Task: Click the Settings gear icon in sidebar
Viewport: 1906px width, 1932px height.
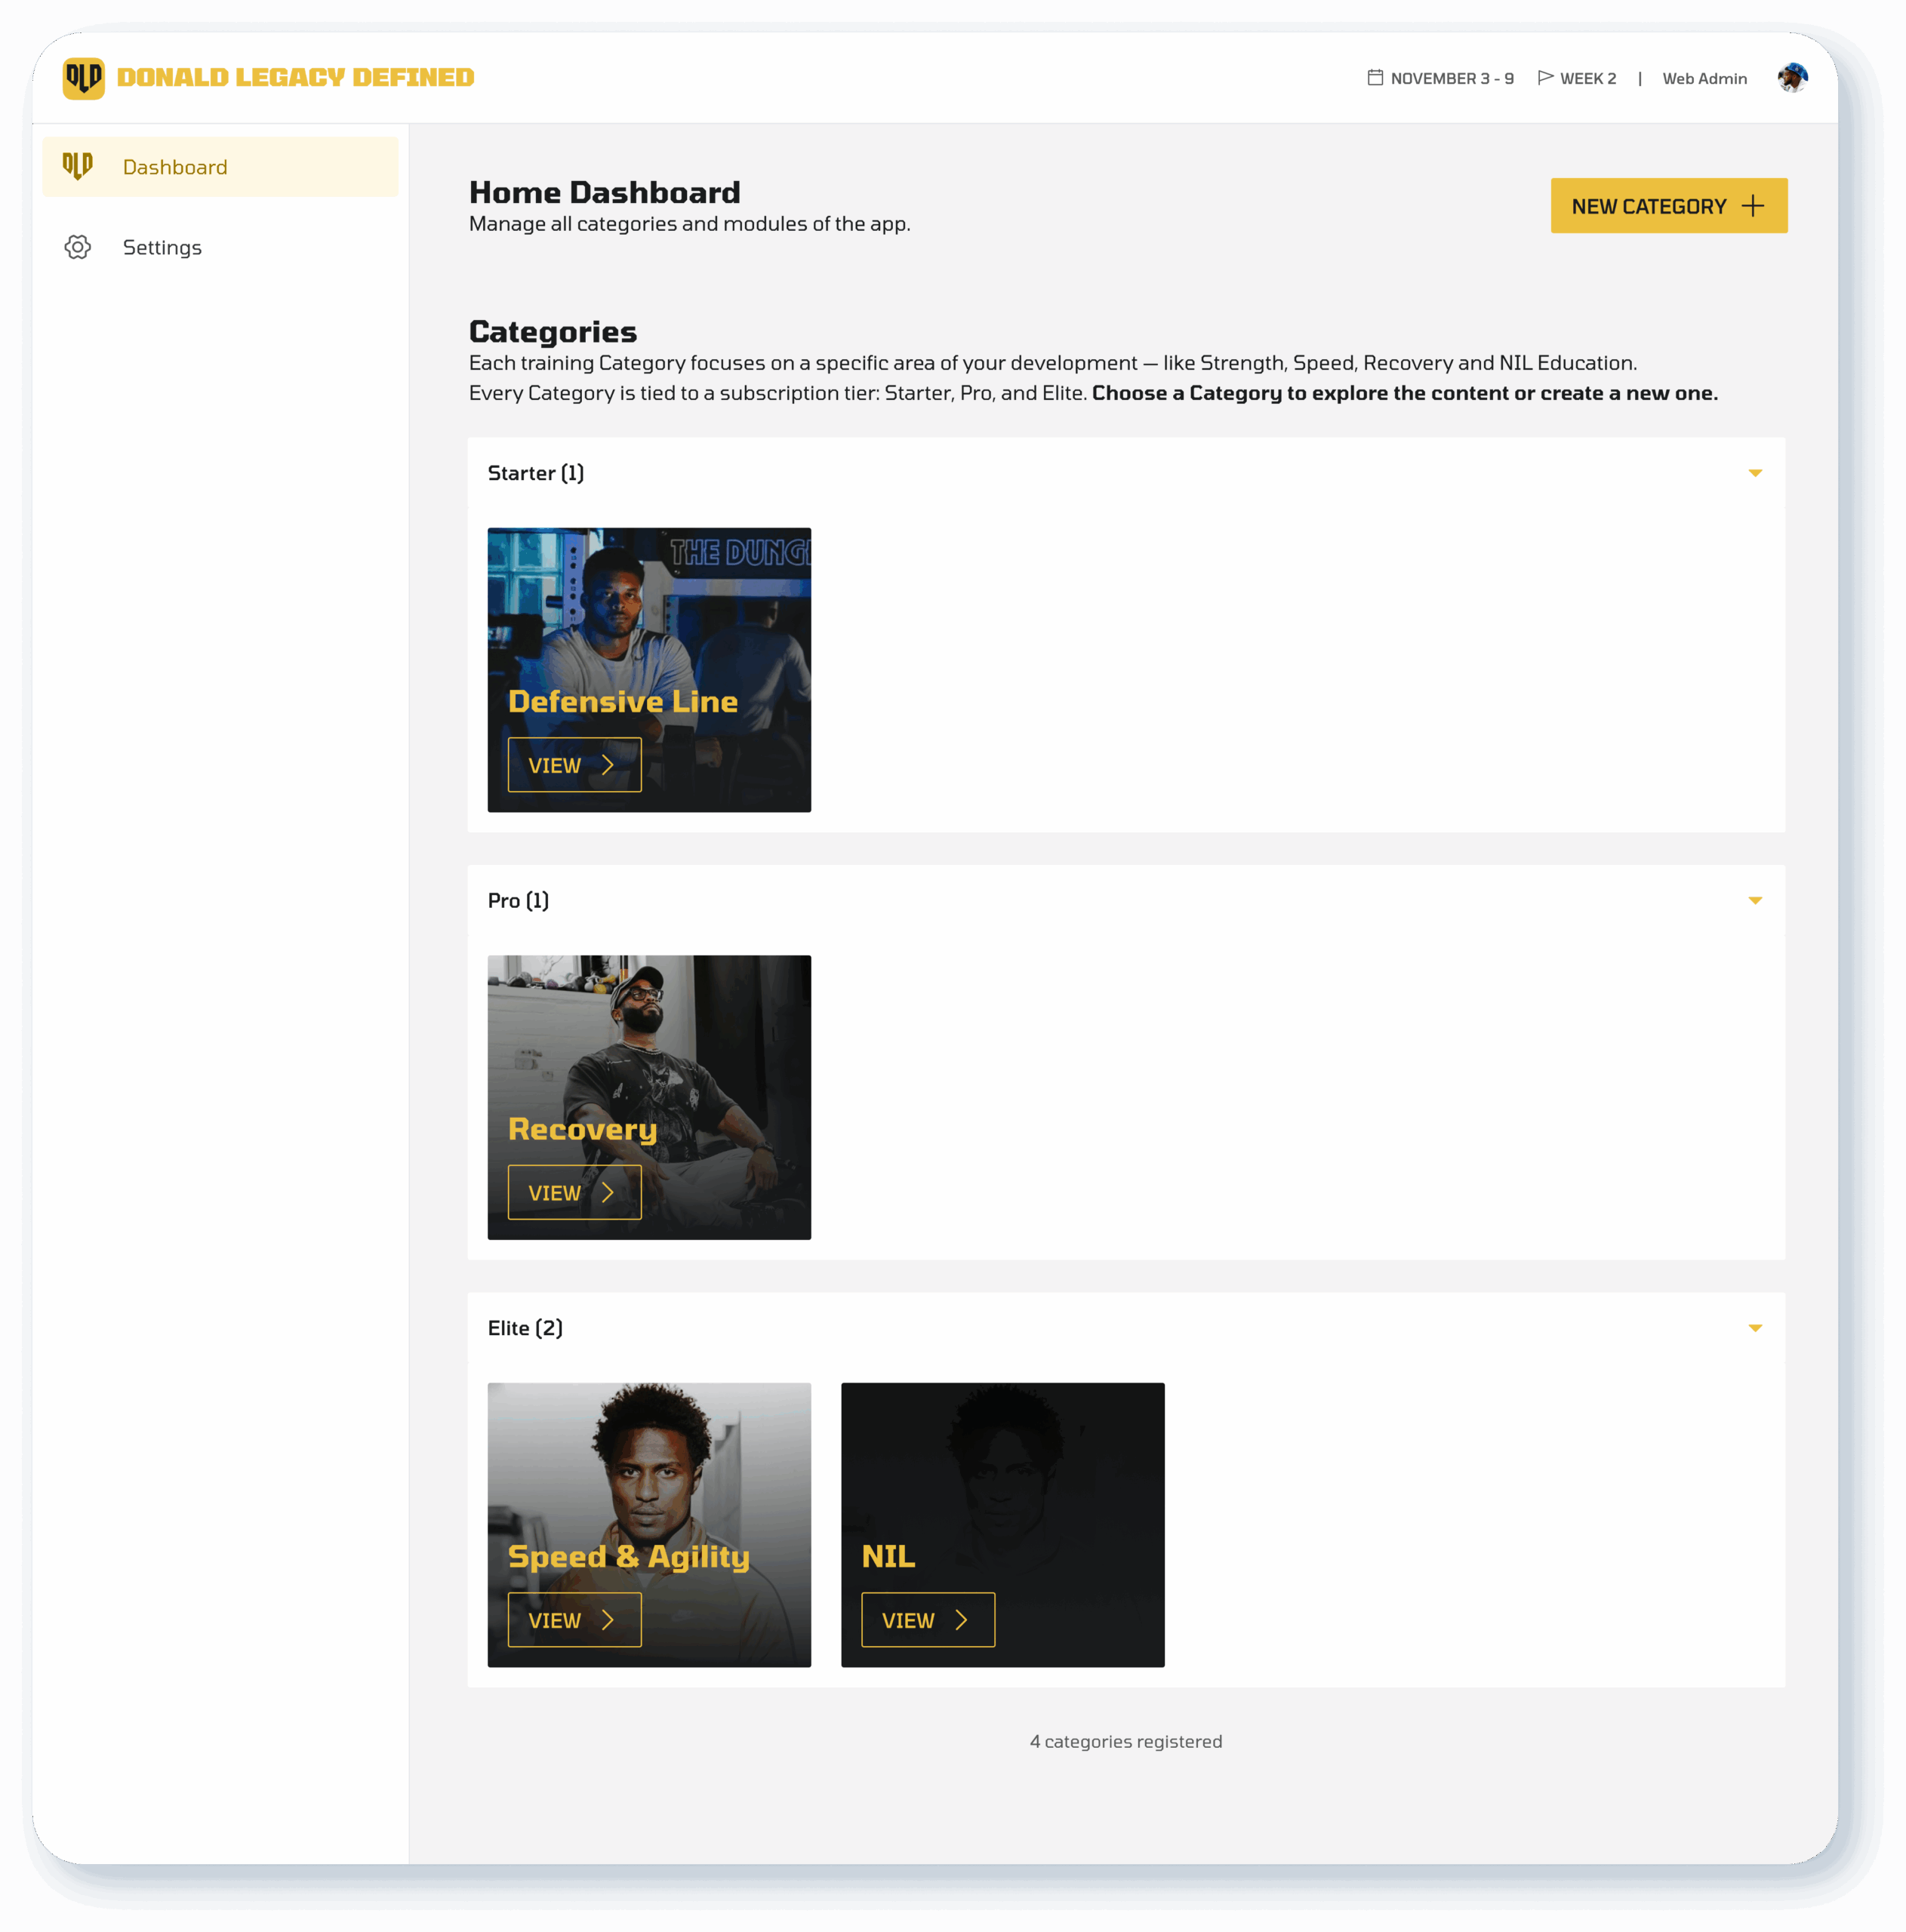Action: click(78, 247)
